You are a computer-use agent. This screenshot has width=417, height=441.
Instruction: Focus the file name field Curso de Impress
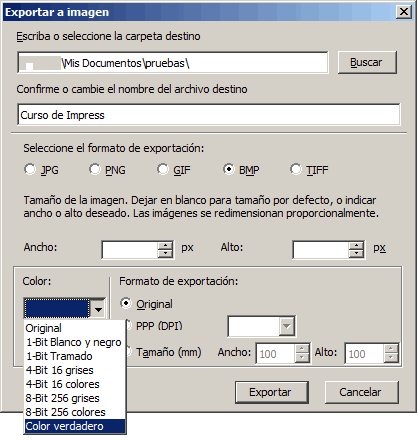(x=209, y=115)
